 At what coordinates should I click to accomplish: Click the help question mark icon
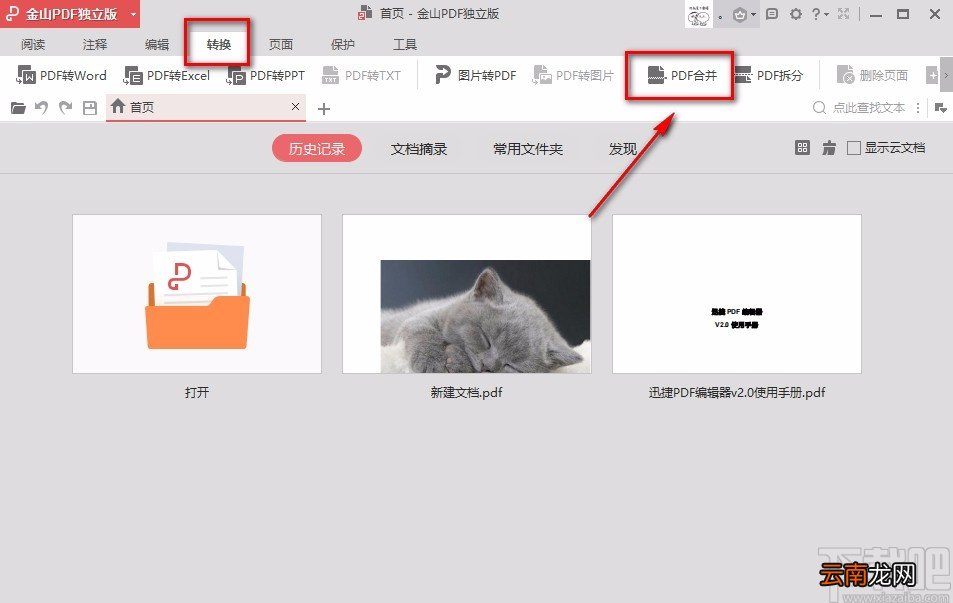click(x=816, y=14)
